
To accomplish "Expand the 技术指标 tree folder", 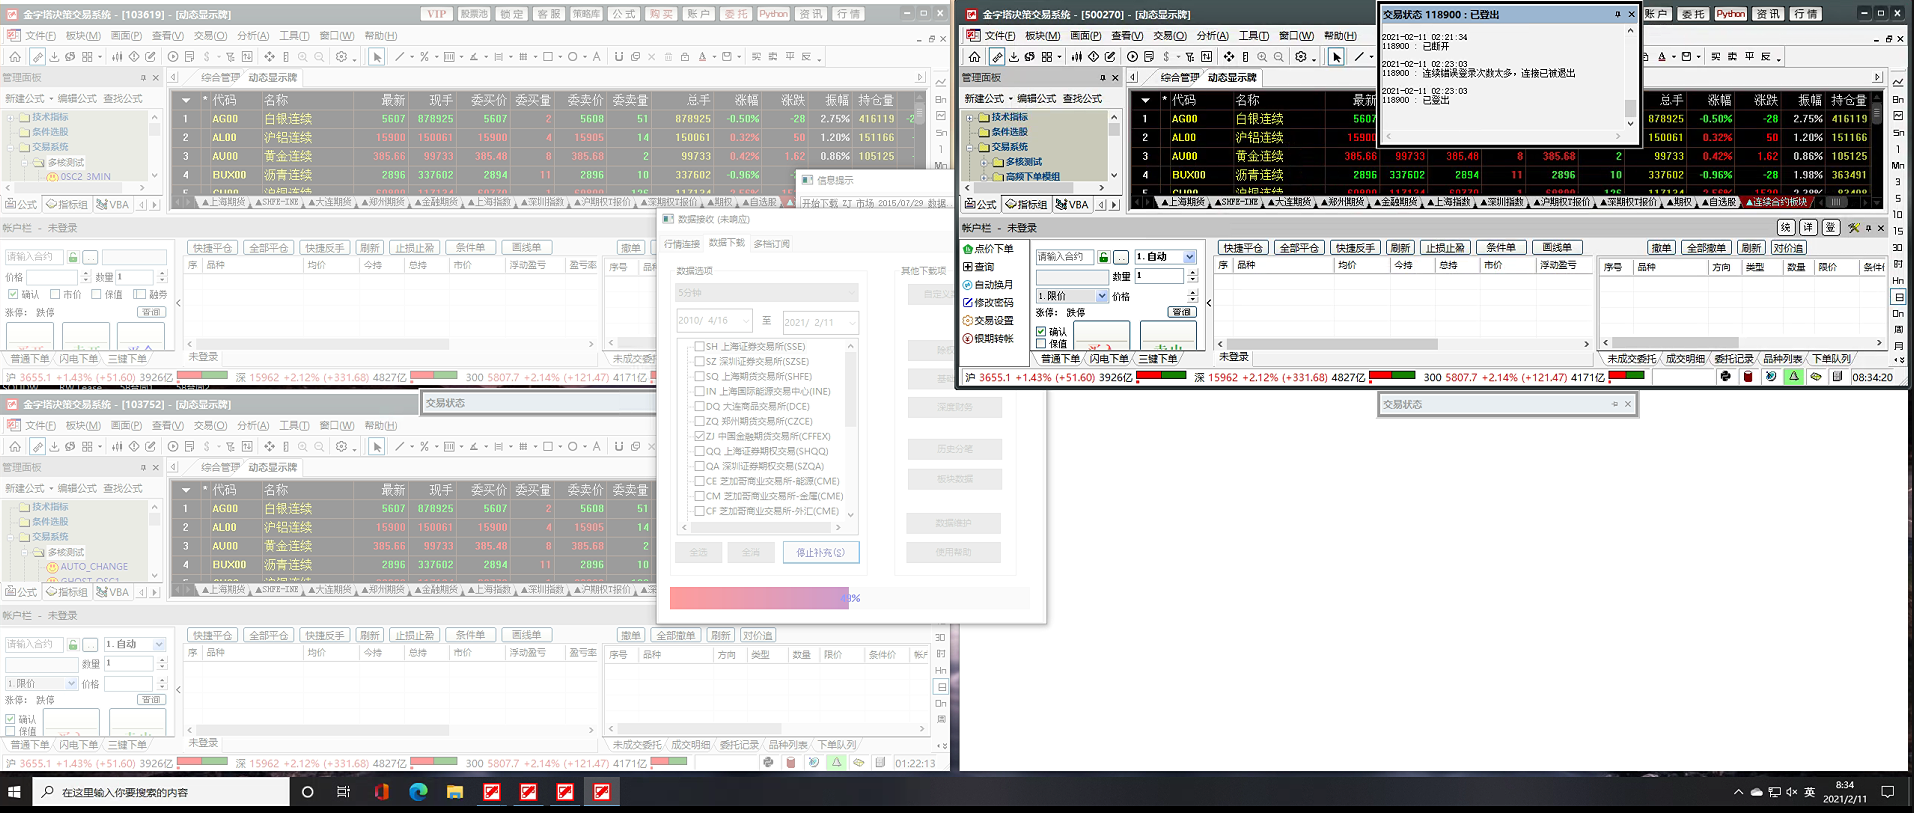I will [x=969, y=117].
